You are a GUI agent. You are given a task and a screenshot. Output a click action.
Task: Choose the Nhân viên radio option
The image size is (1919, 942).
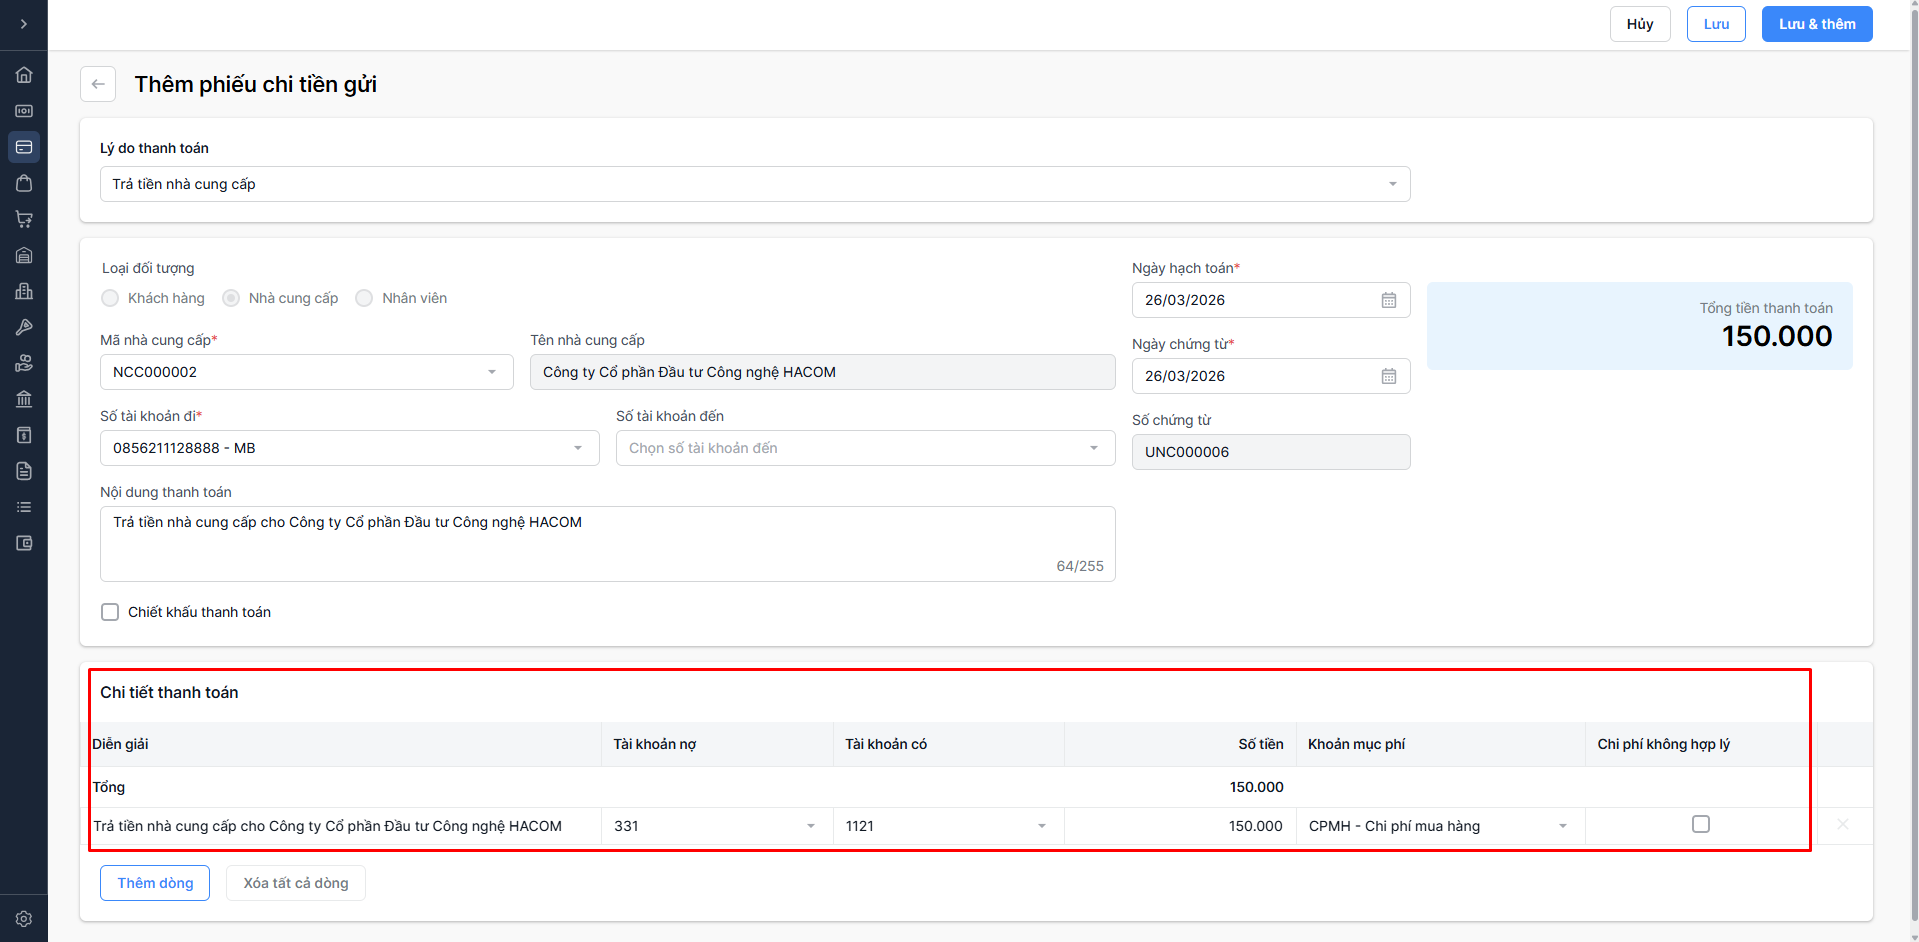(365, 298)
